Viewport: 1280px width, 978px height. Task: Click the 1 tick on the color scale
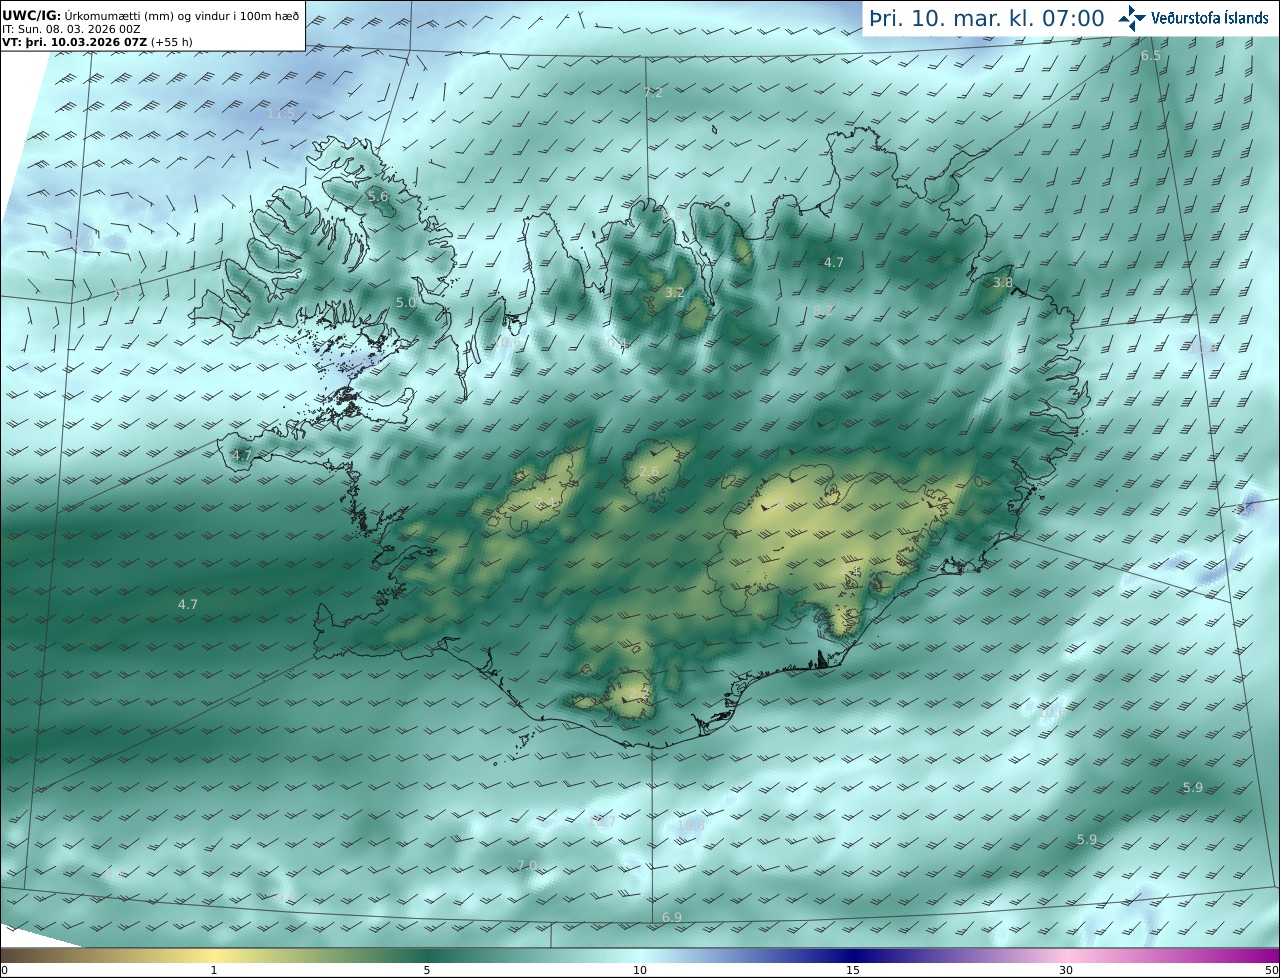click(x=214, y=970)
